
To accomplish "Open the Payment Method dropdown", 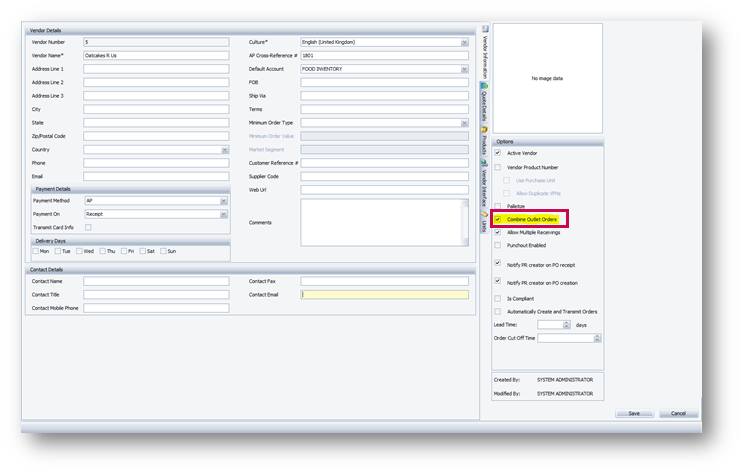I will (x=224, y=201).
